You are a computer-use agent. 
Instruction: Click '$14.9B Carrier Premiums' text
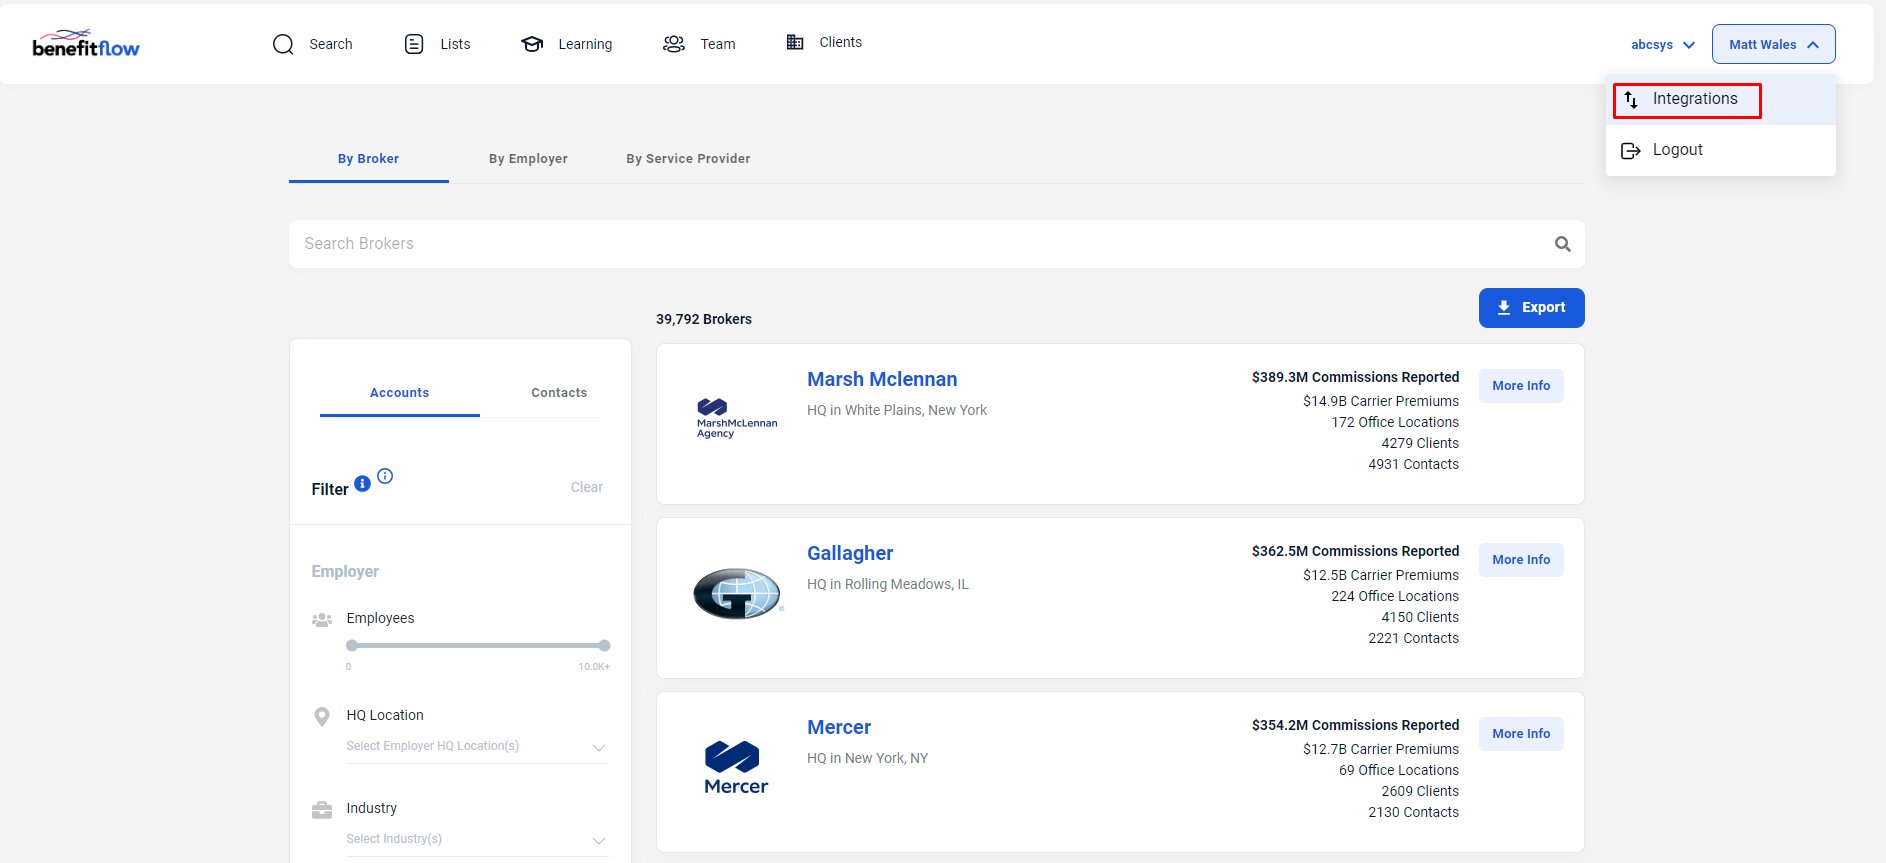coord(1381,401)
